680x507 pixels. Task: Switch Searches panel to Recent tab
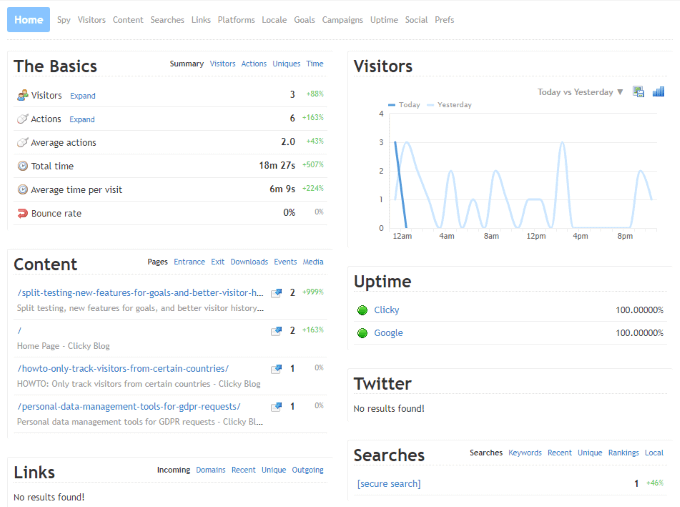pos(559,453)
